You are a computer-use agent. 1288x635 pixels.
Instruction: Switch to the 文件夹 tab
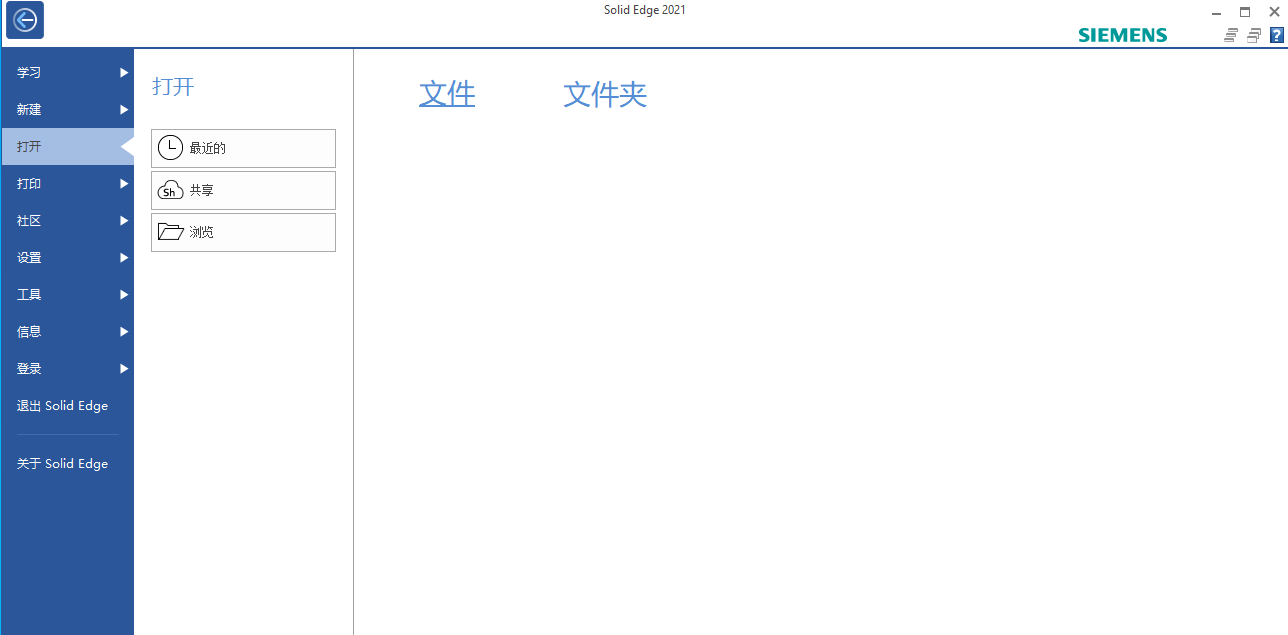[x=605, y=94]
